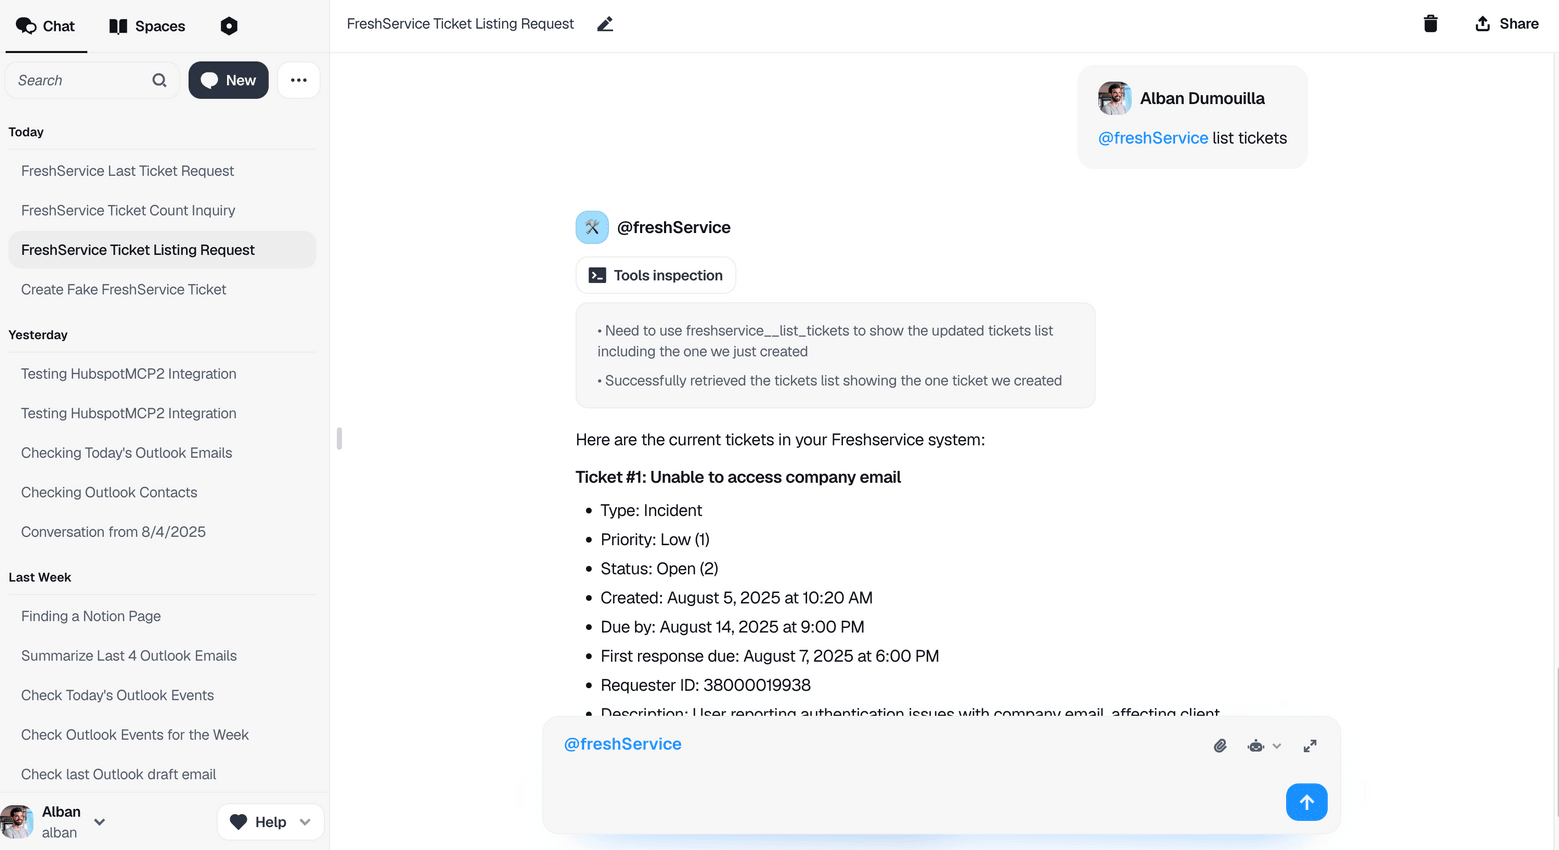Switch to the Chat tab
The image size is (1559, 850).
point(46,26)
